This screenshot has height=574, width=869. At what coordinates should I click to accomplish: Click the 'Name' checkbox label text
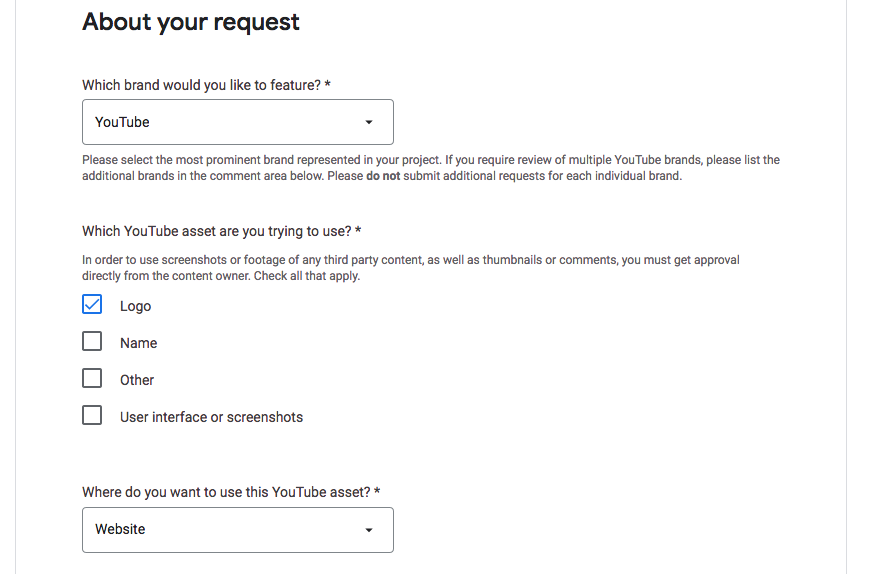pos(139,344)
